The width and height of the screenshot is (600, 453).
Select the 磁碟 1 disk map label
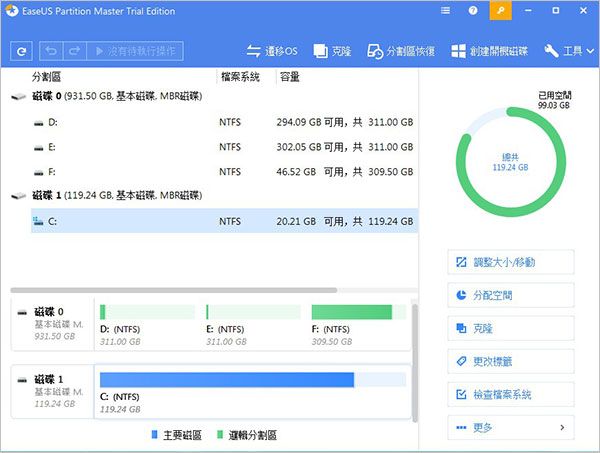[53, 391]
